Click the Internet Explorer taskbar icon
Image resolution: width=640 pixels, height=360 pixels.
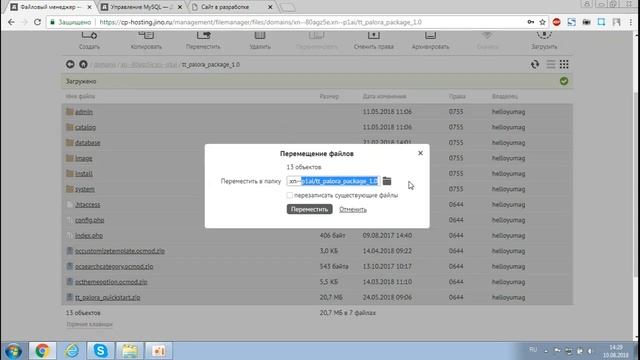click(72, 351)
